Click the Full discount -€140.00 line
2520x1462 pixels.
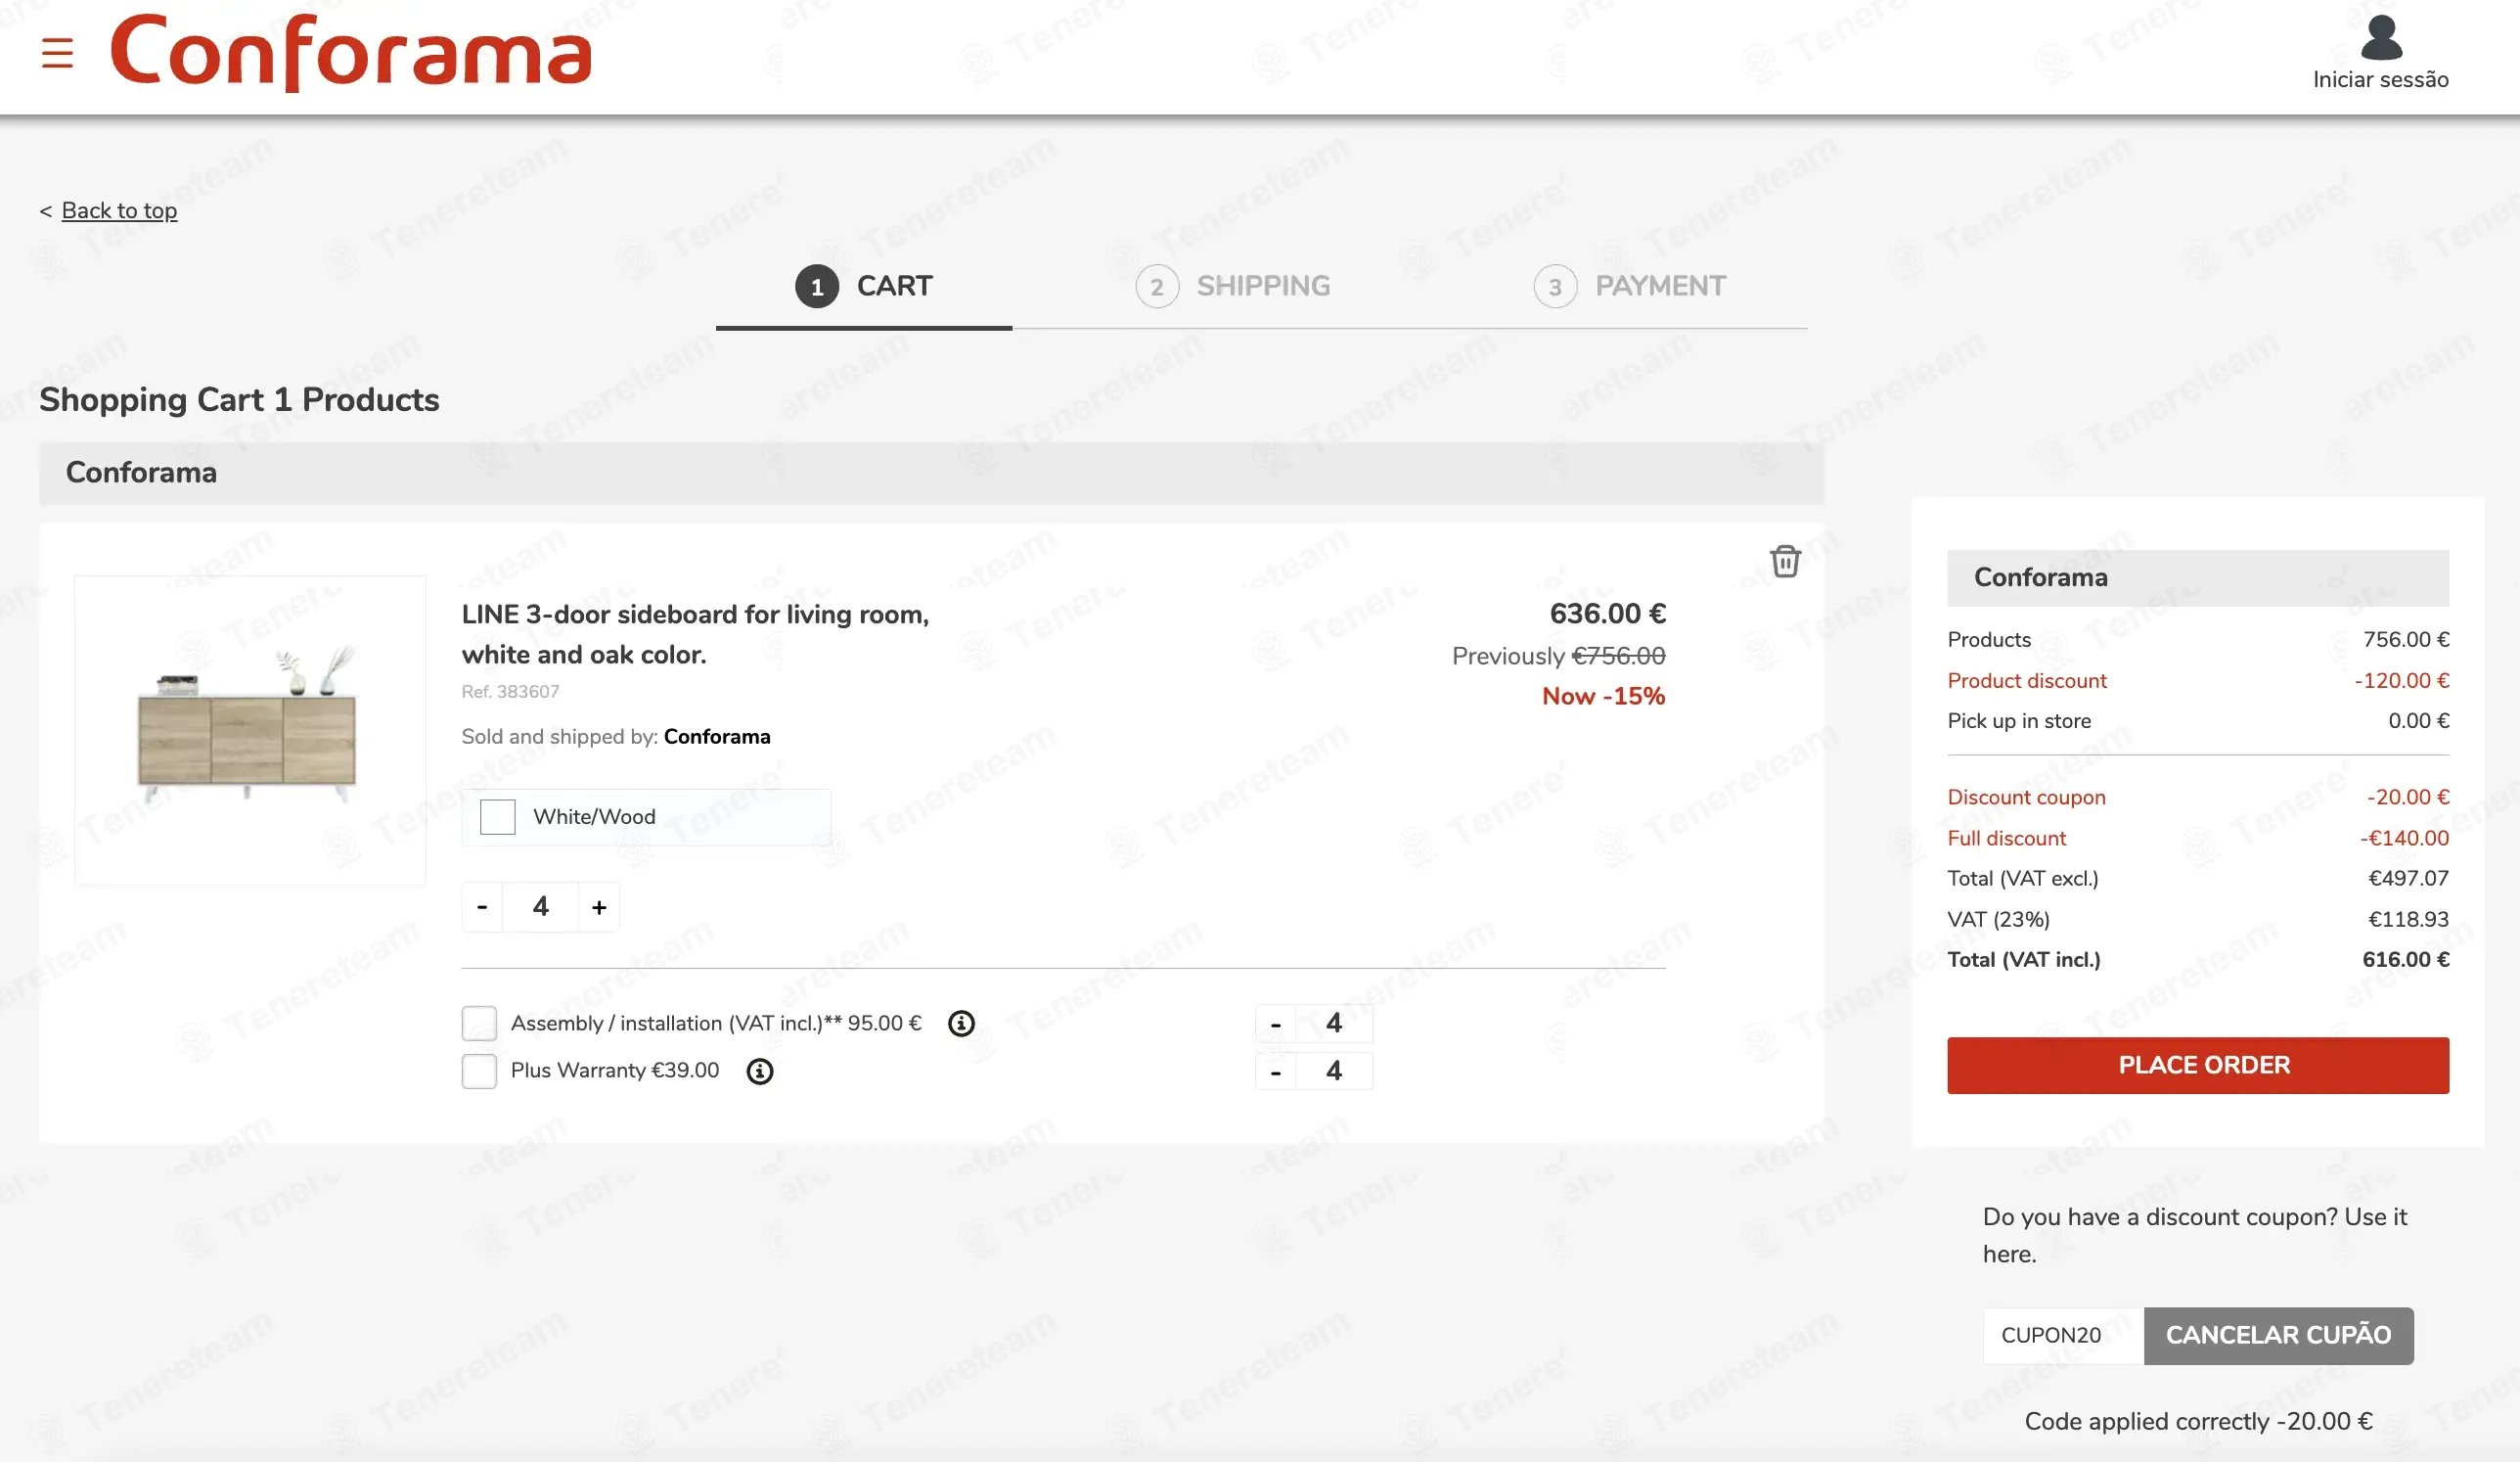2198,838
